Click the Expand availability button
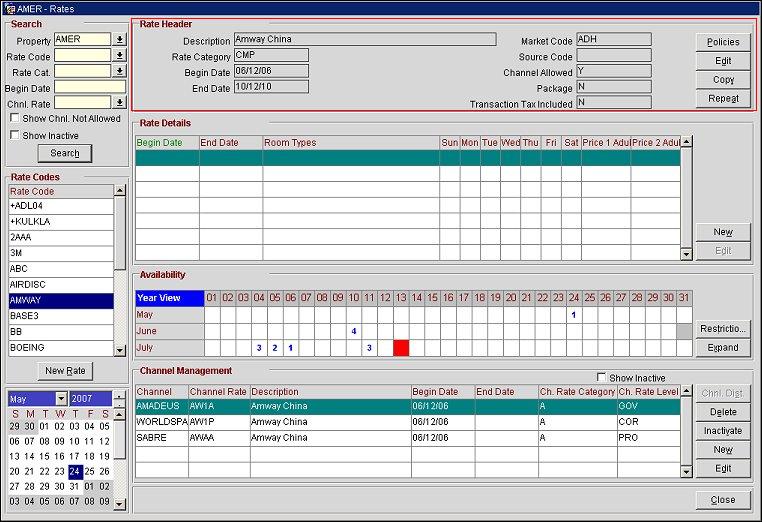762x522 pixels. pyautogui.click(x=723, y=348)
